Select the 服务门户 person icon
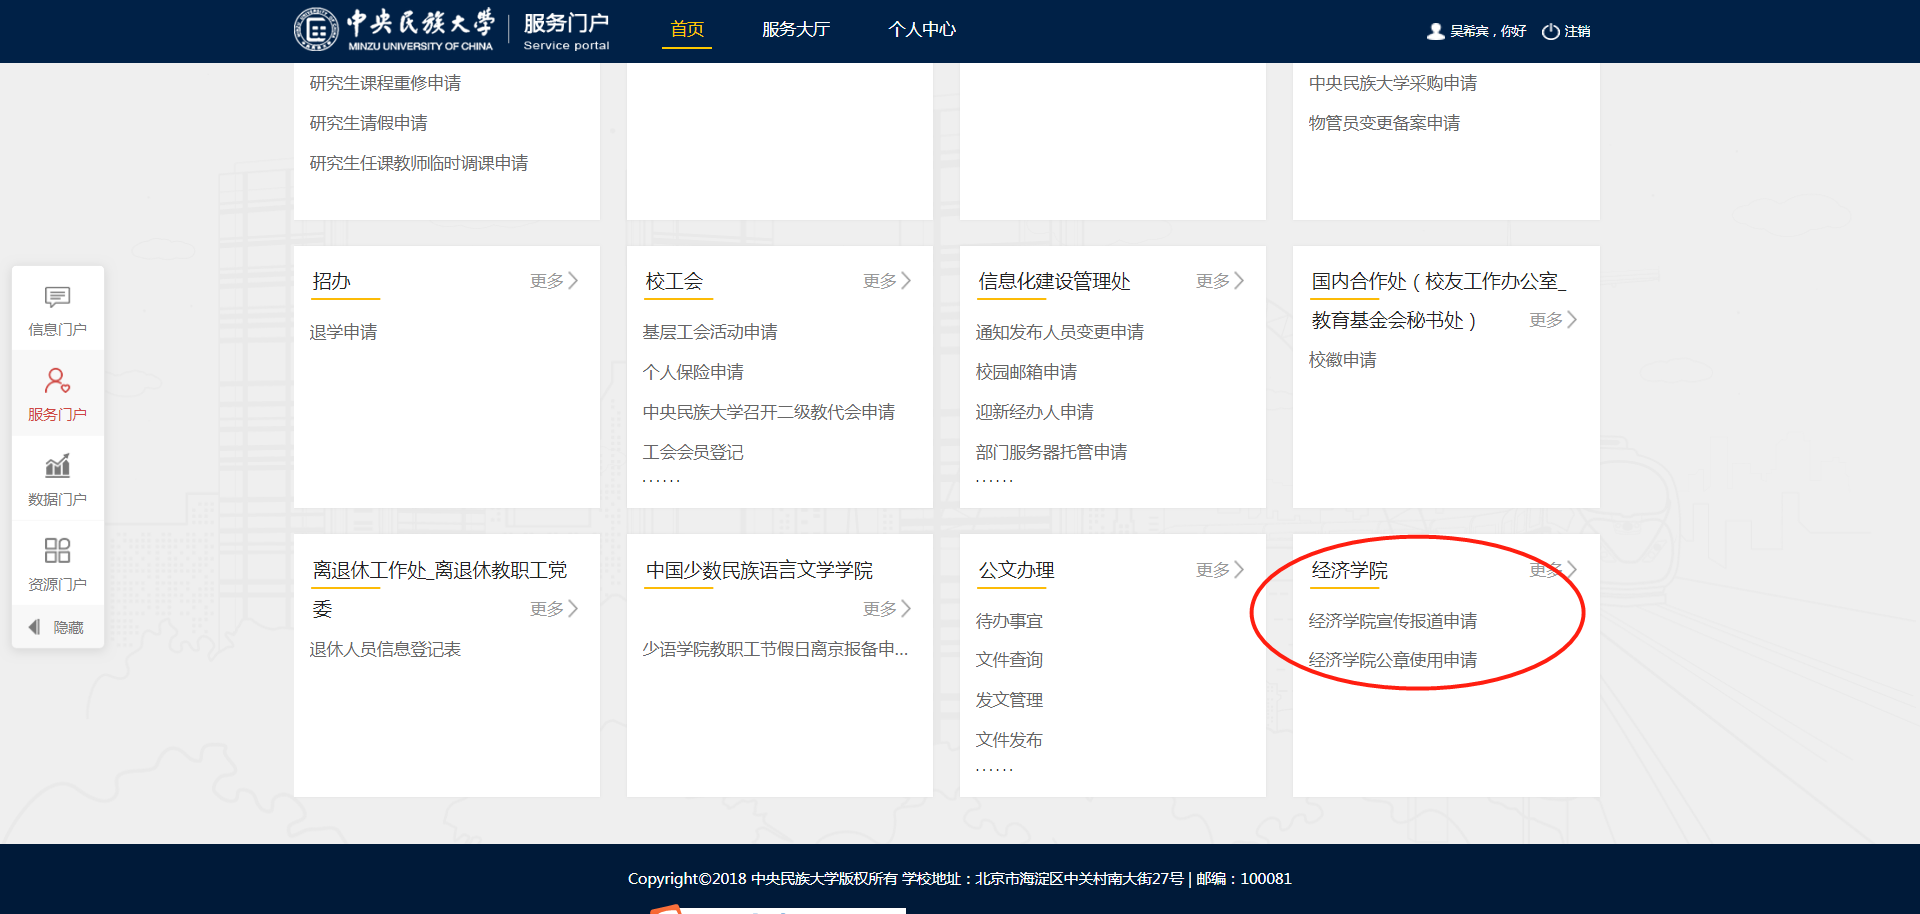 point(57,381)
